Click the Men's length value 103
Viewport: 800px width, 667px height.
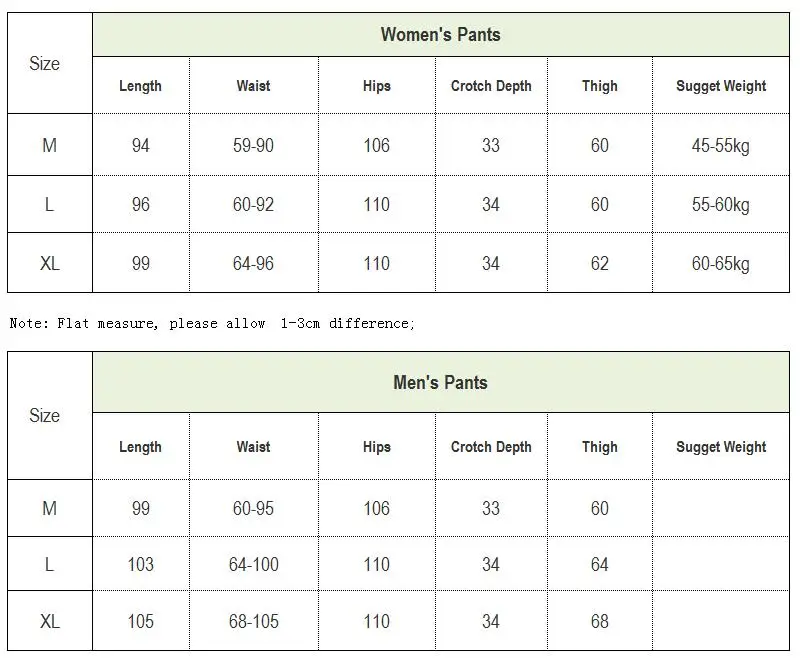[140, 564]
